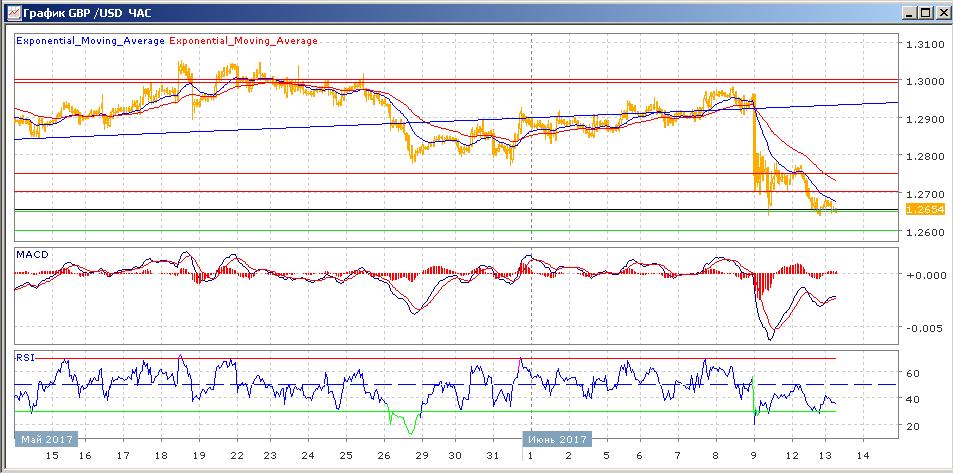953x473 pixels.
Task: Click the RSI scale value 60
Action: [x=913, y=372]
